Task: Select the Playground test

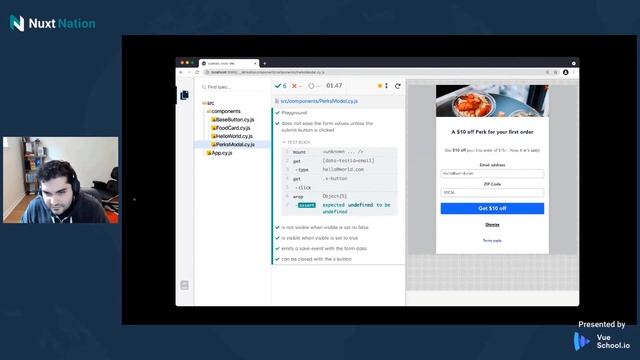Action: (294, 113)
